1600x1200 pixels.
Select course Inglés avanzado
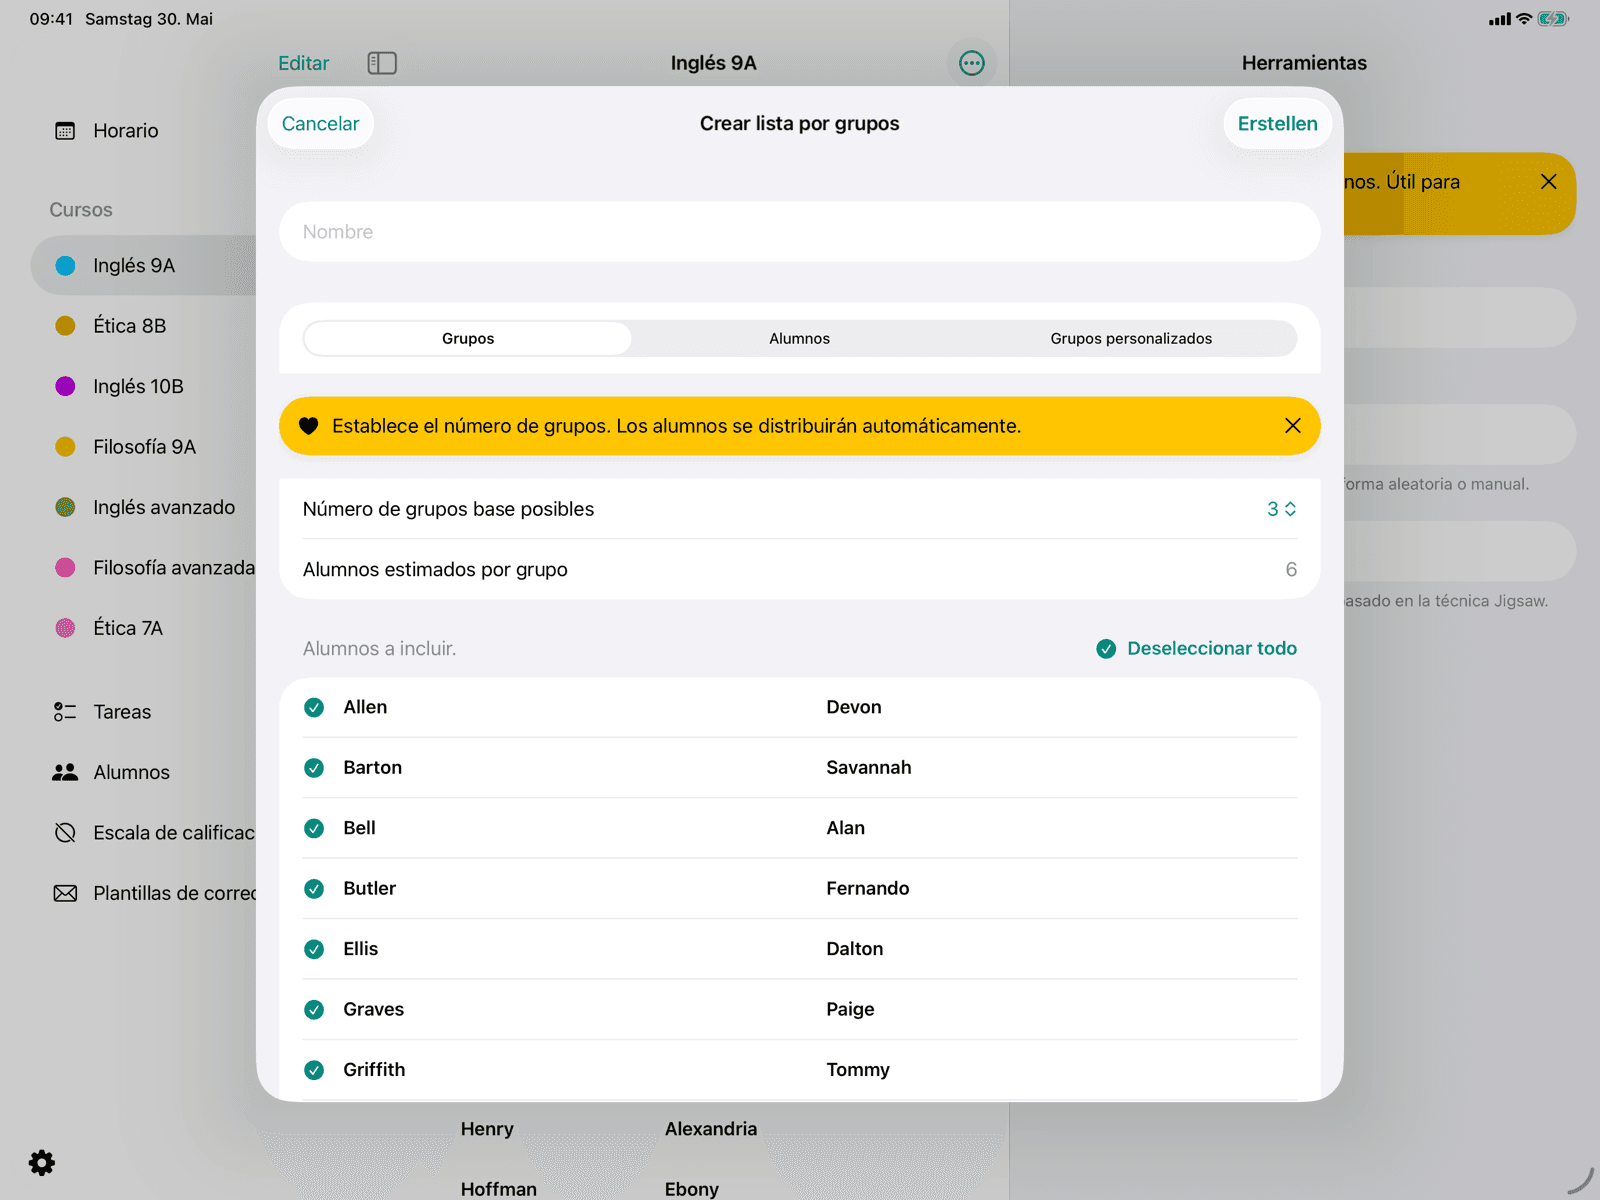[143, 508]
